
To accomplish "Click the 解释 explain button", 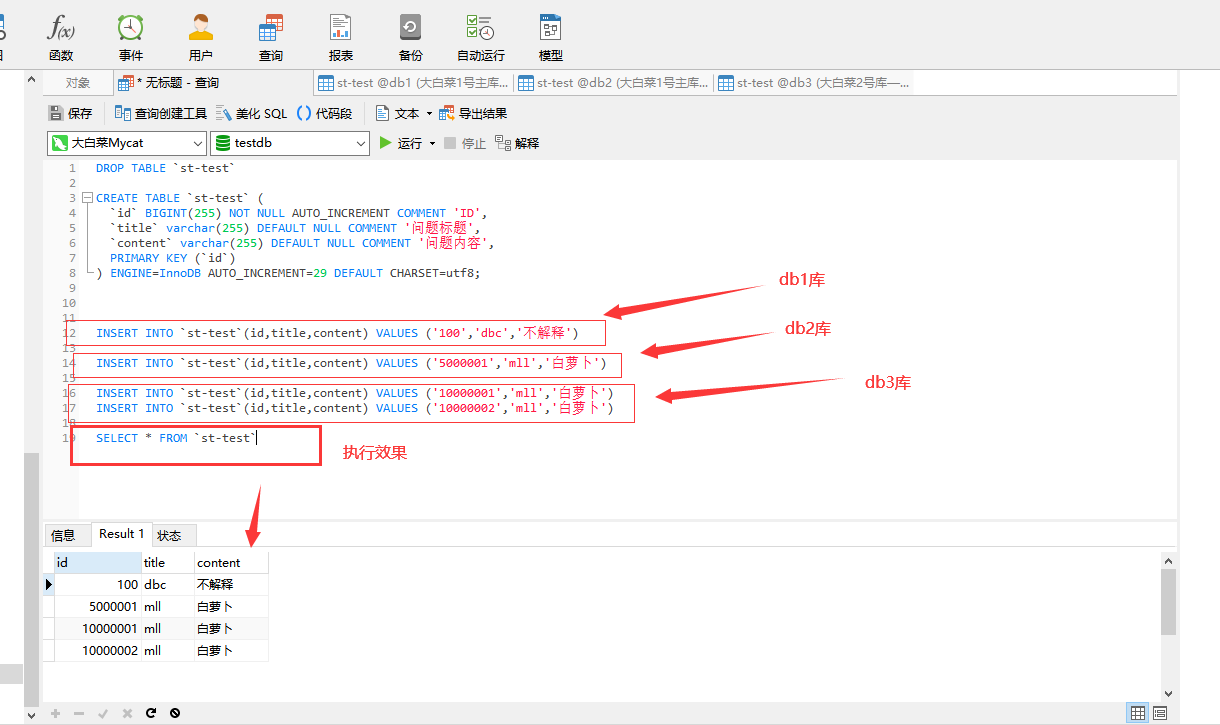I will pos(517,143).
